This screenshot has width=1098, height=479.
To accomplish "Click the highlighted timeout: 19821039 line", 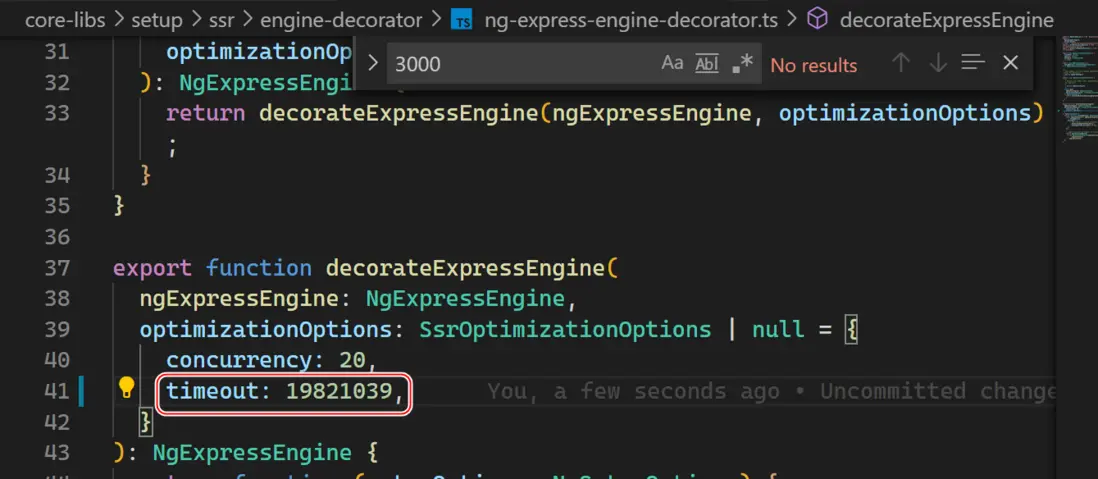I will 284,391.
